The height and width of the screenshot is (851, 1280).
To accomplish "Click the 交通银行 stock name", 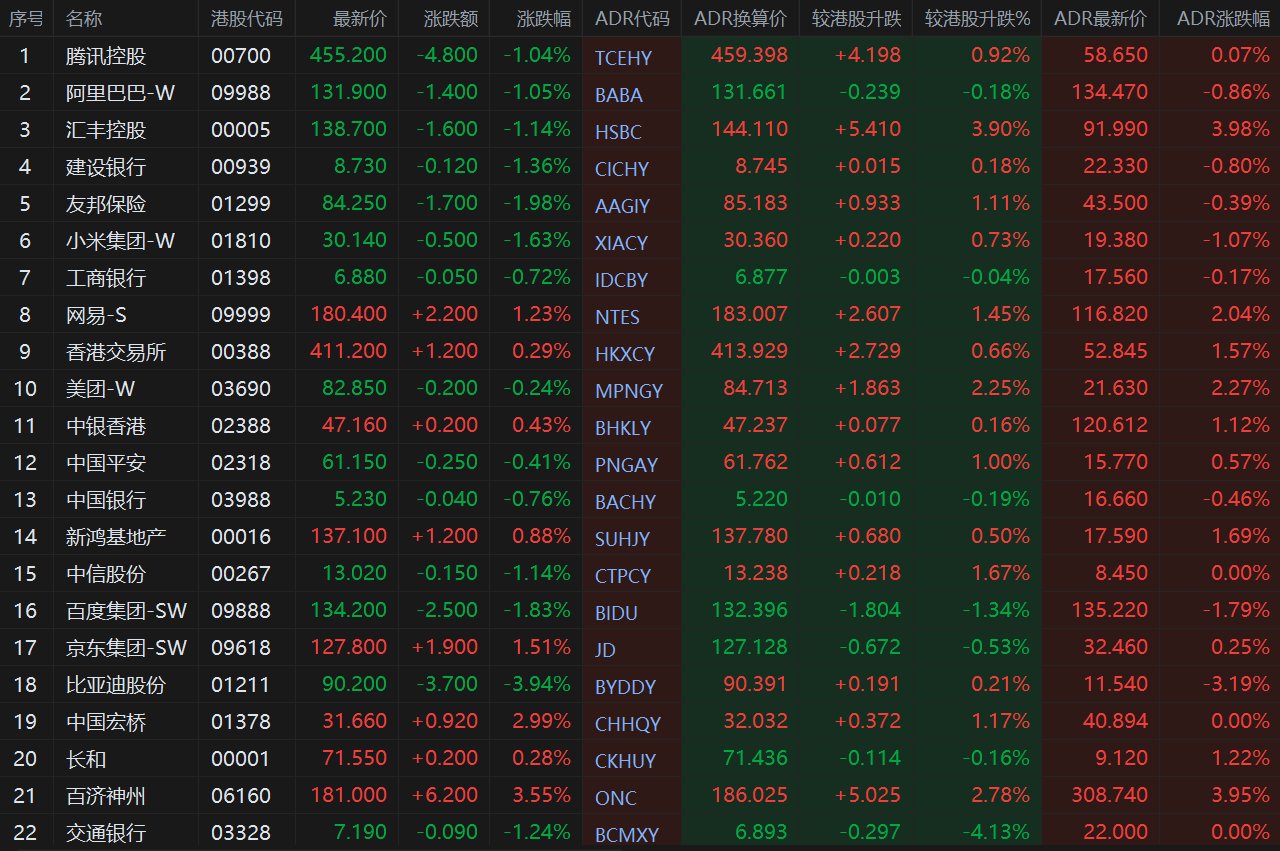I will 106,833.
